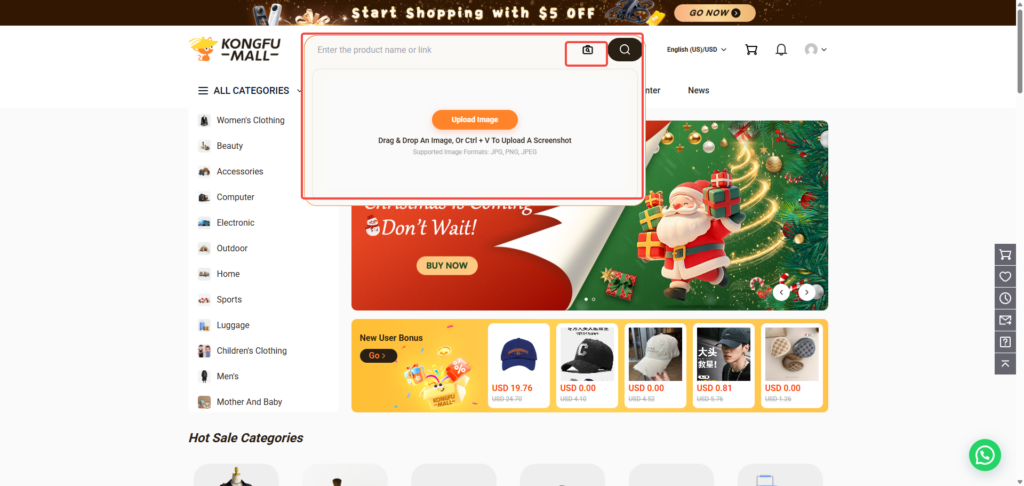Click the GO NOW promo button
The width and height of the screenshot is (1024, 486).
[714, 12]
